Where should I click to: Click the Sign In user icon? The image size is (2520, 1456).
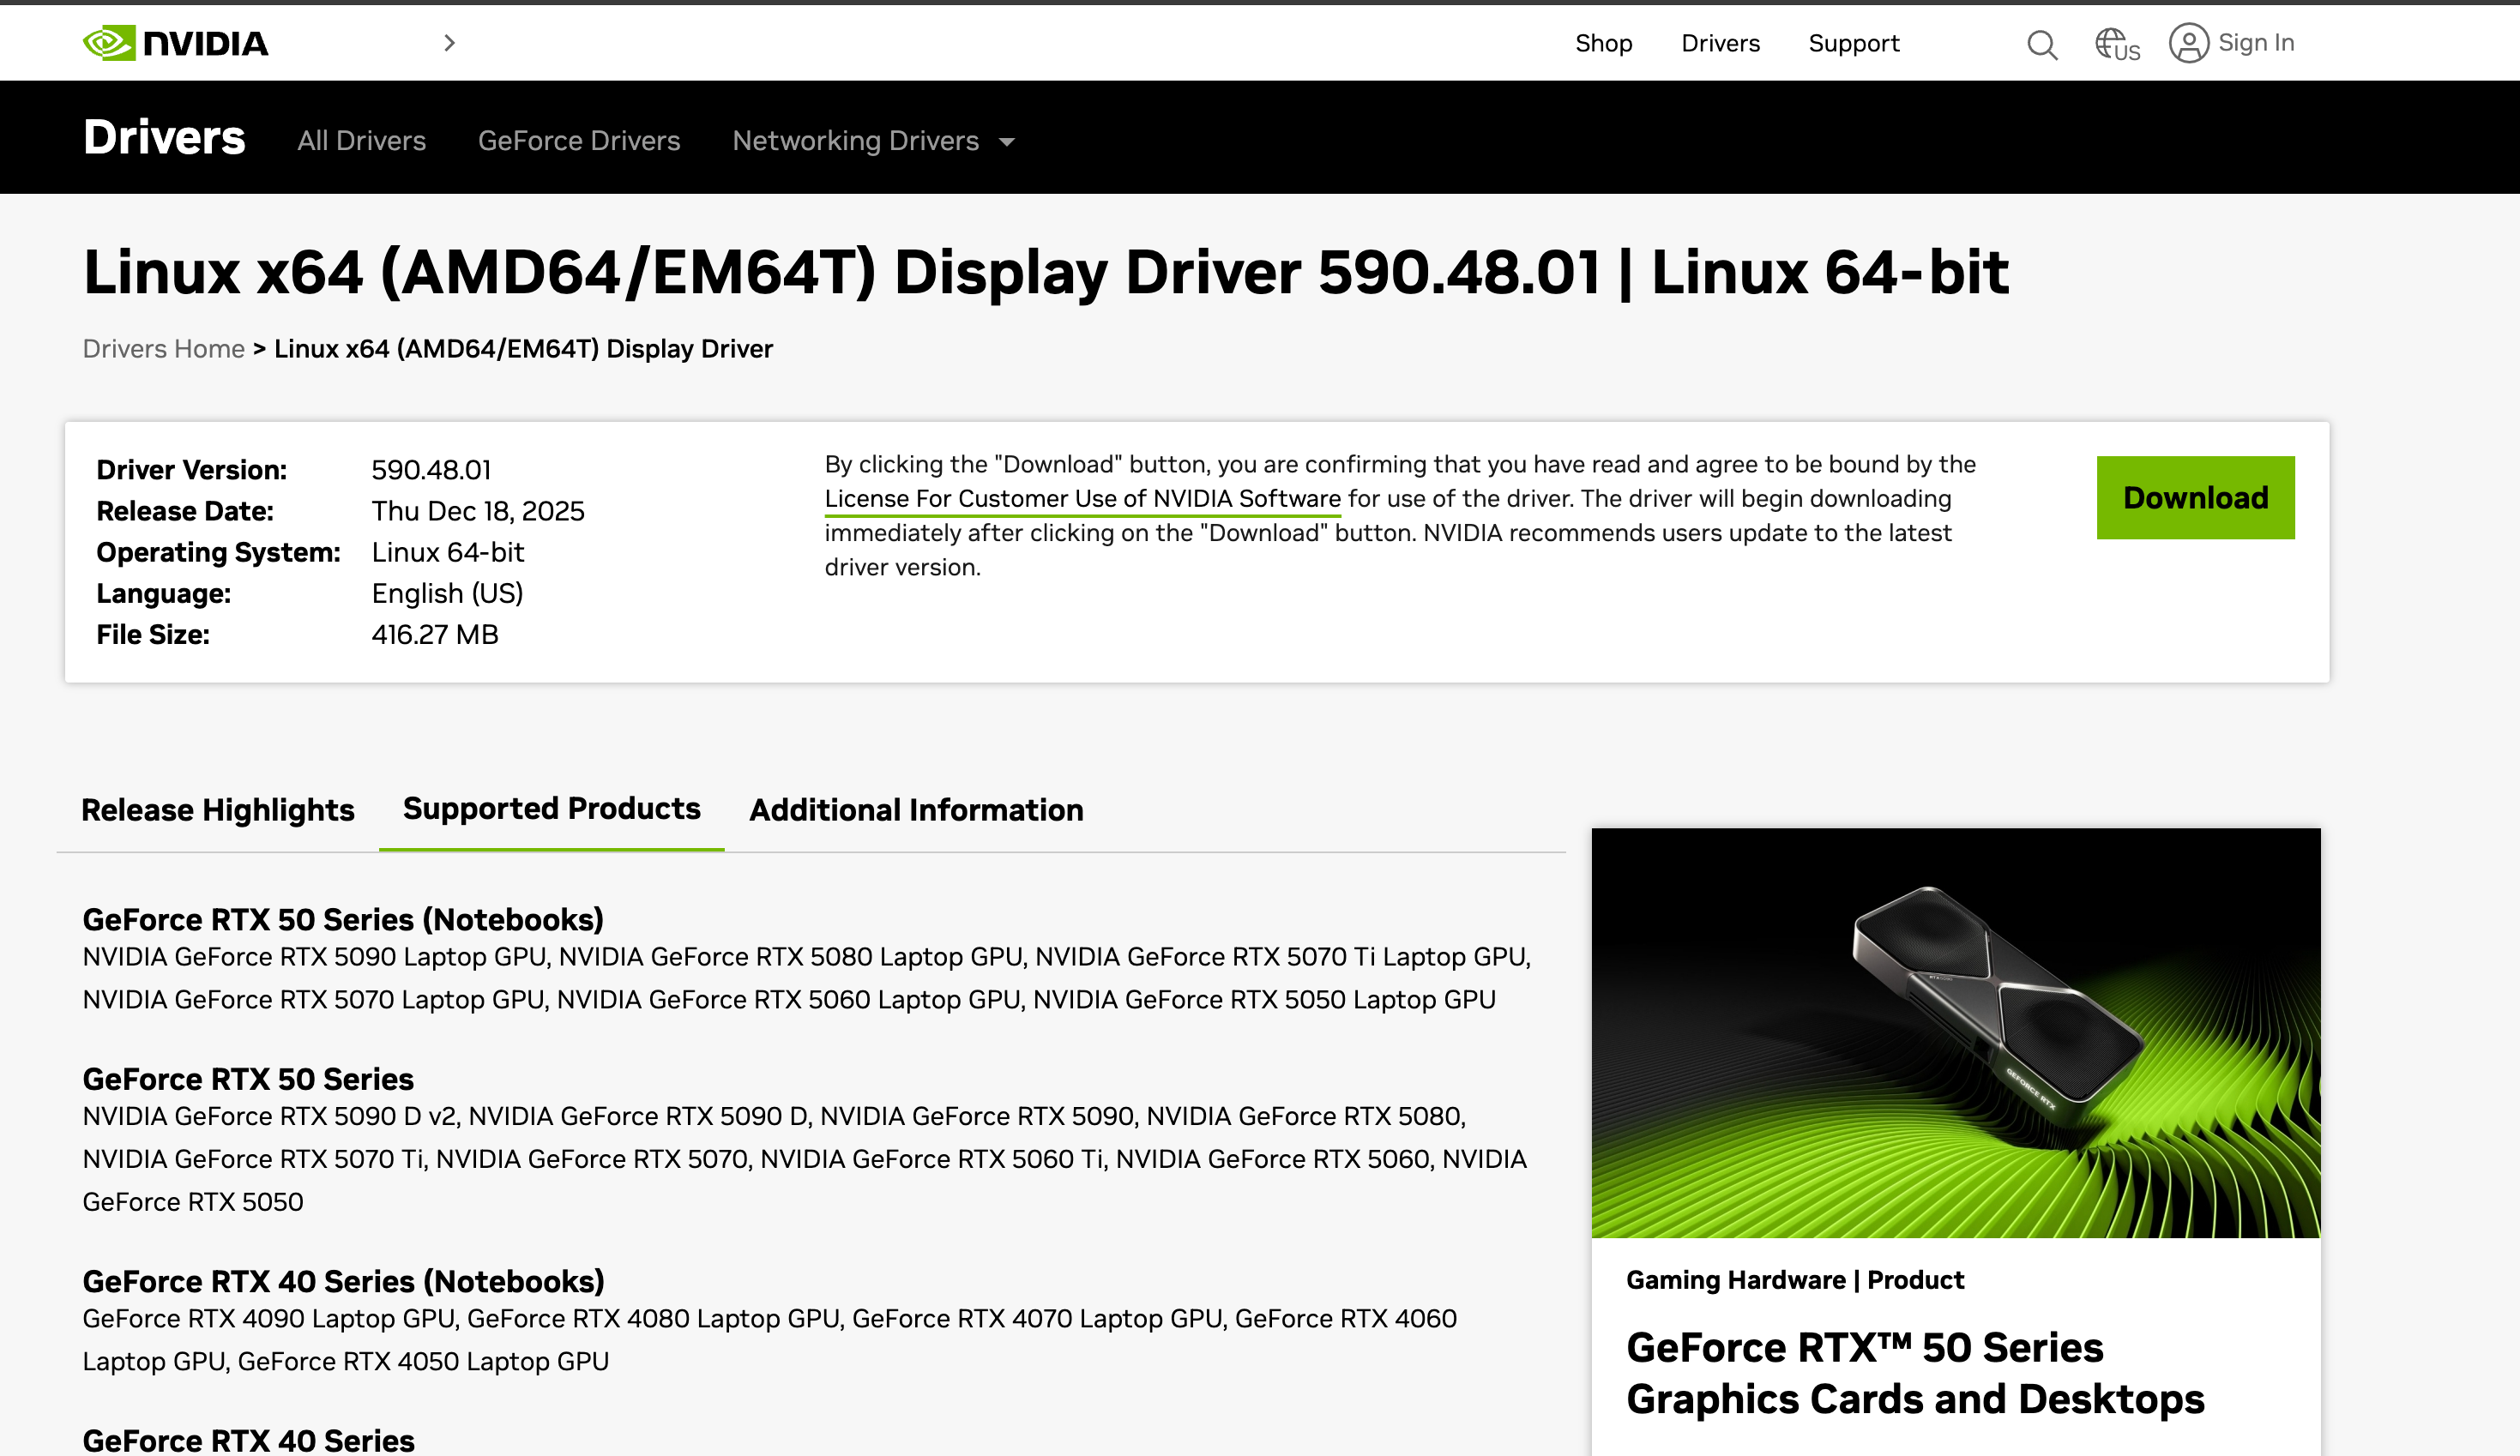(2188, 43)
